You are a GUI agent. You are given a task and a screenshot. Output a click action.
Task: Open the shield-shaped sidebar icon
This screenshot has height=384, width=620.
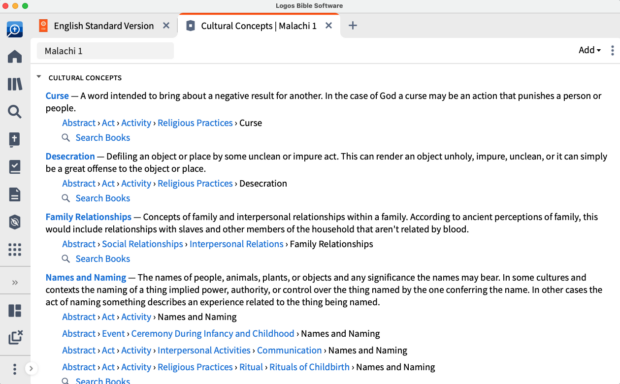[x=15, y=222]
